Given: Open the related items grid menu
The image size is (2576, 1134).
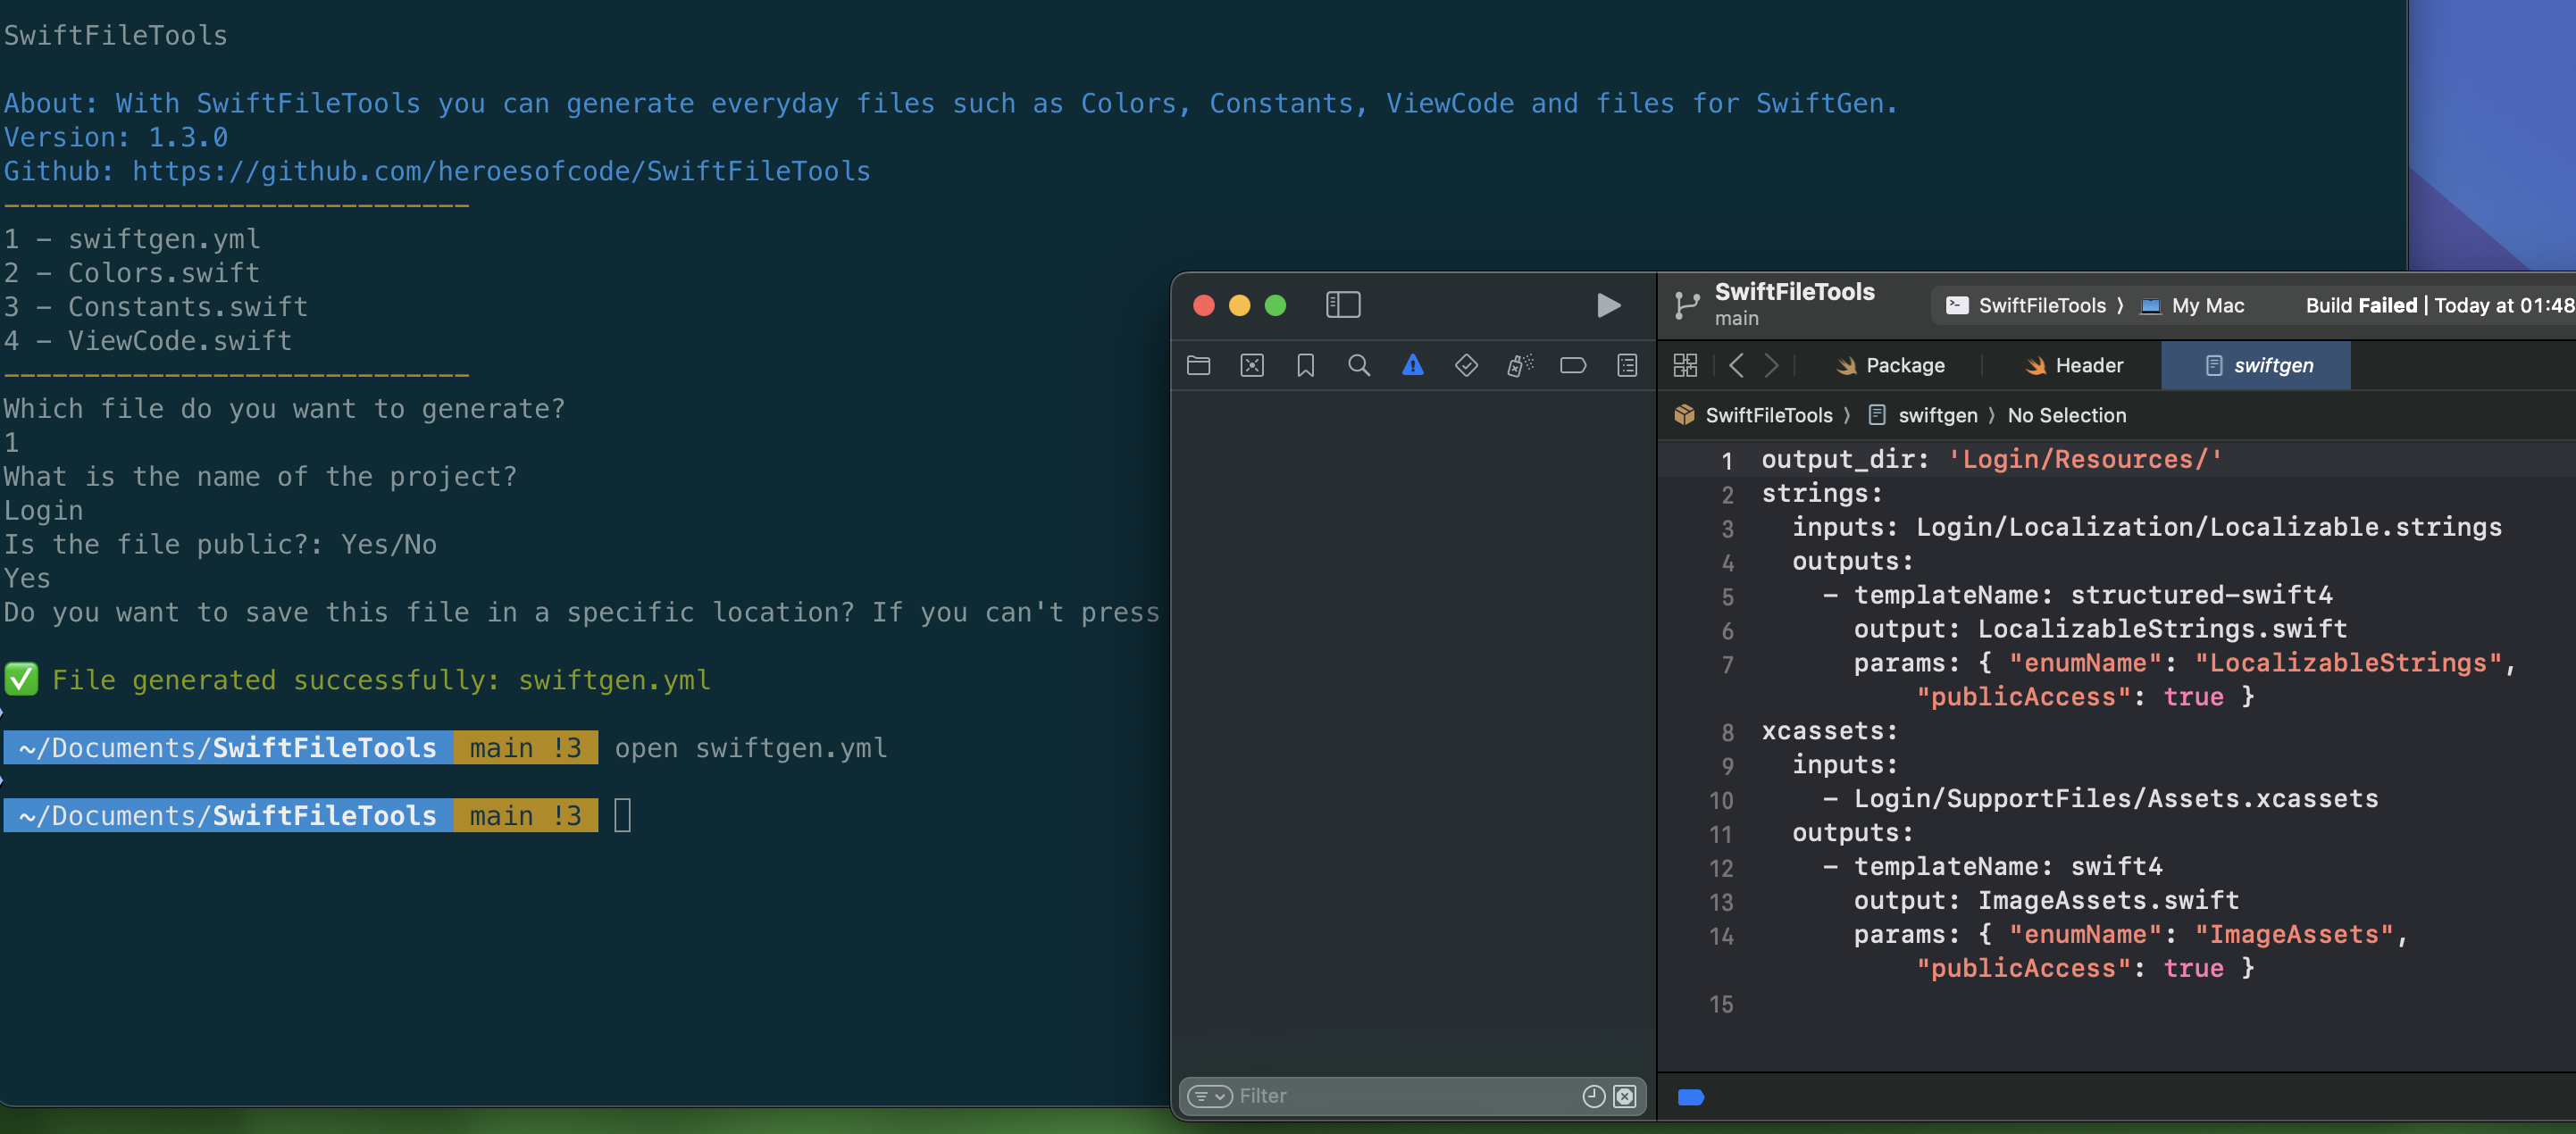Looking at the screenshot, I should pyautogui.click(x=1685, y=365).
